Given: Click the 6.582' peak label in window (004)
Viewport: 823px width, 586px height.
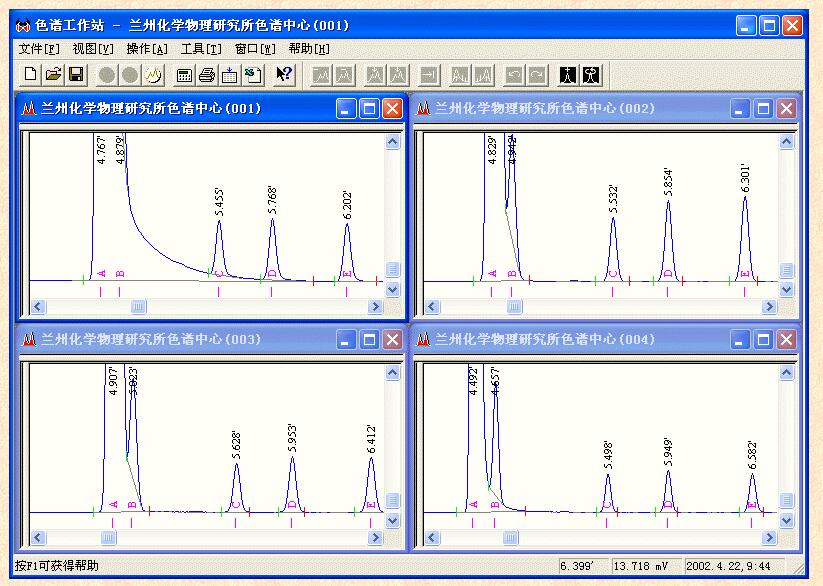Looking at the screenshot, I should 752,455.
